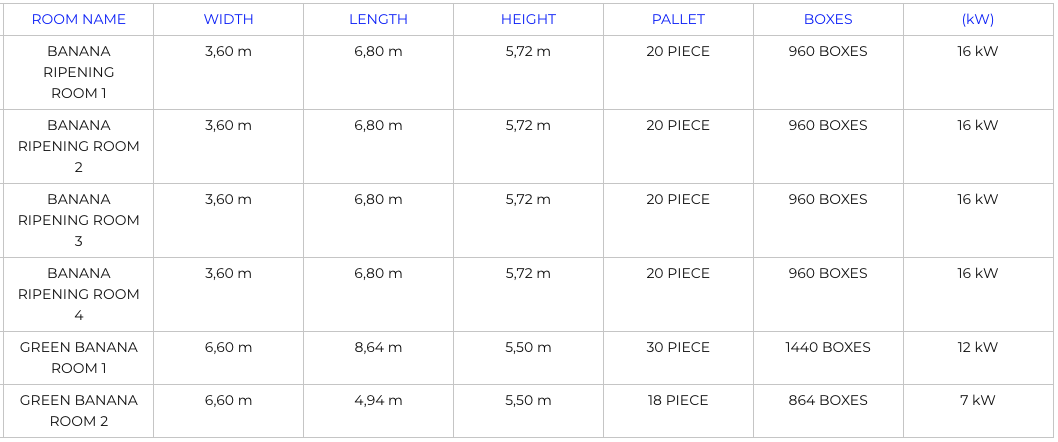Click the 1440 BOXES cell

tap(828, 348)
